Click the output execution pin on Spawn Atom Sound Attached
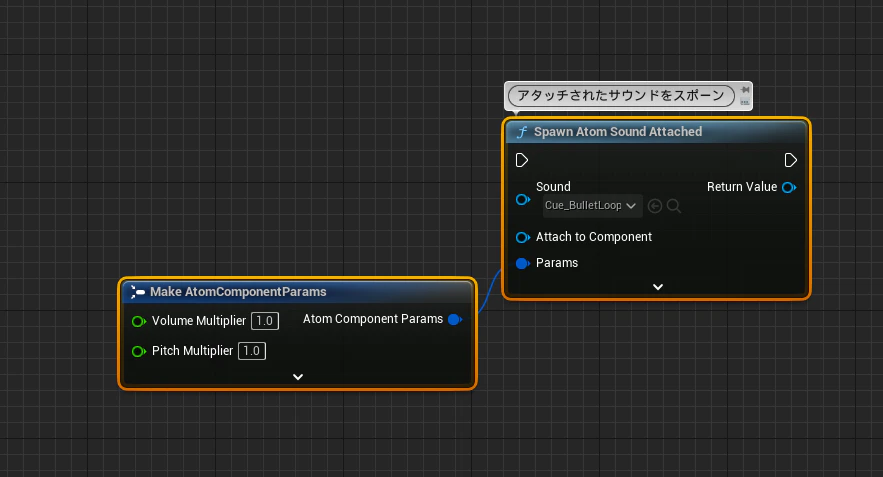The image size is (883, 477). [791, 161]
